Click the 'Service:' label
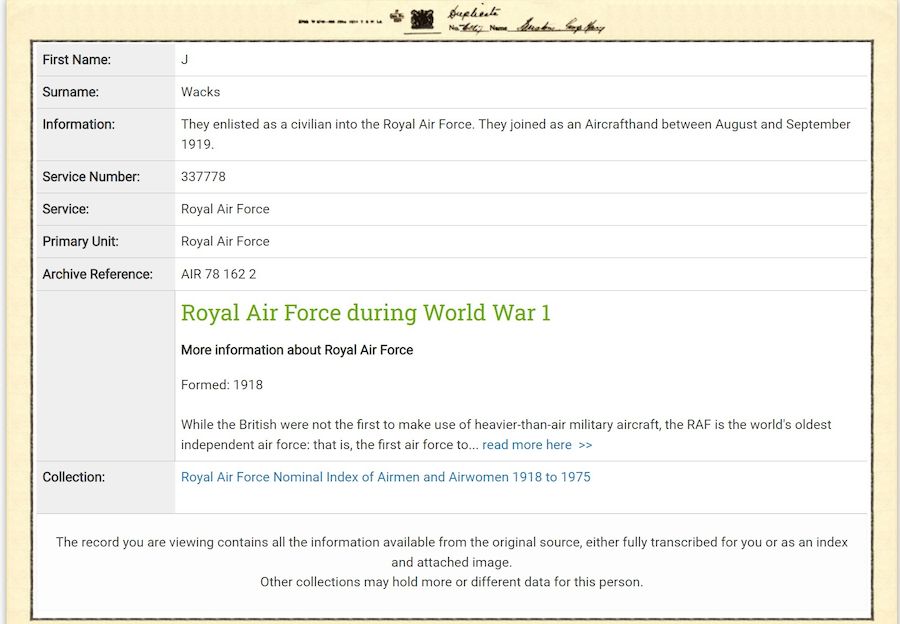This screenshot has height=624, width=900. point(65,209)
